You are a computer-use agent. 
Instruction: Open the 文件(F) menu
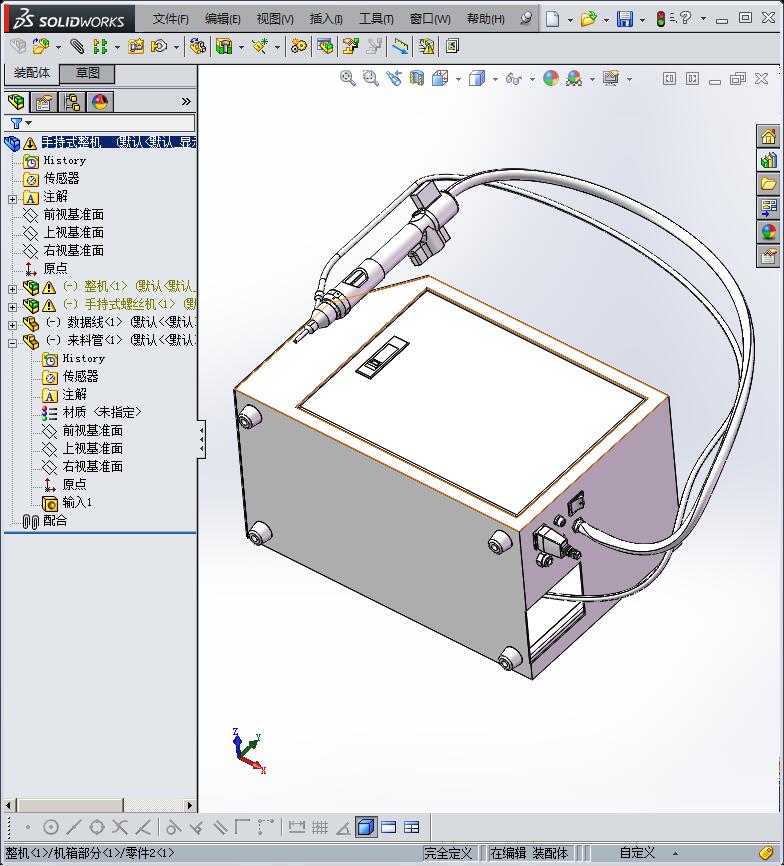(171, 19)
